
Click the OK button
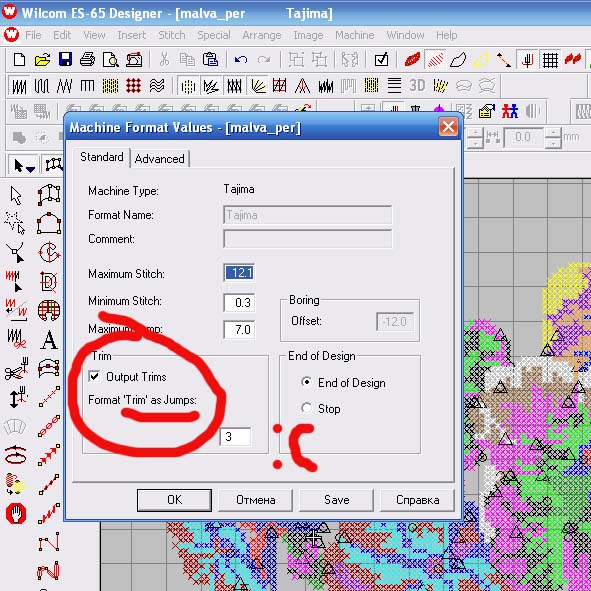pos(174,500)
